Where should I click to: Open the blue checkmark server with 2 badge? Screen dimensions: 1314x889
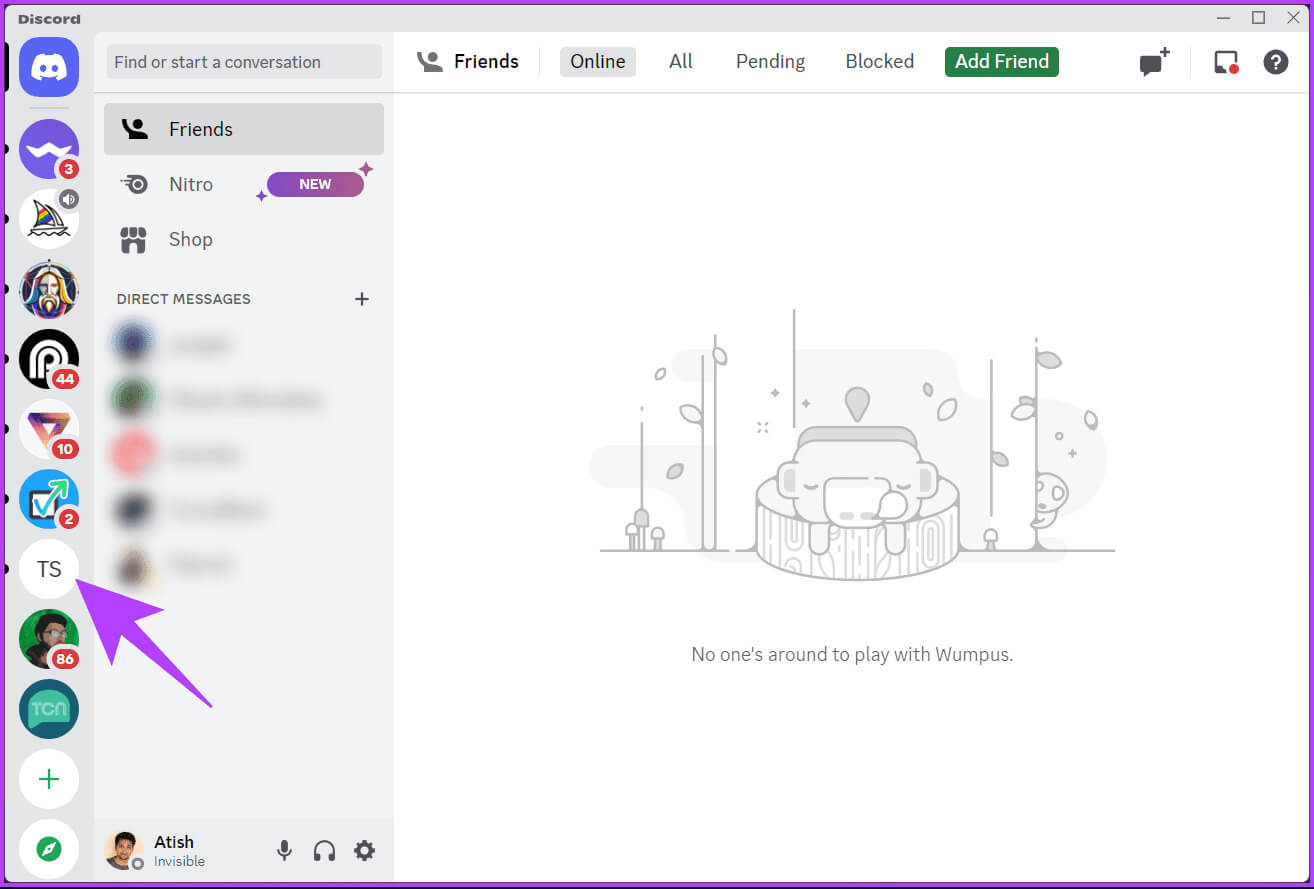pyautogui.click(x=49, y=499)
